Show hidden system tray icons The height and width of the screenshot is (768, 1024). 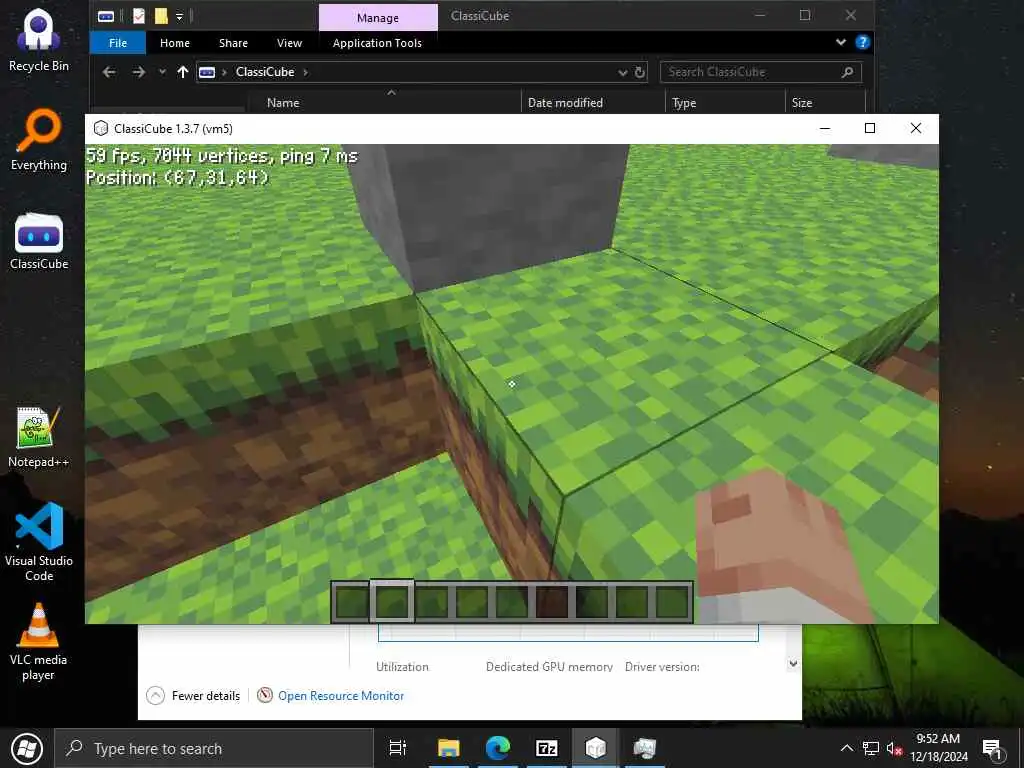[846, 748]
